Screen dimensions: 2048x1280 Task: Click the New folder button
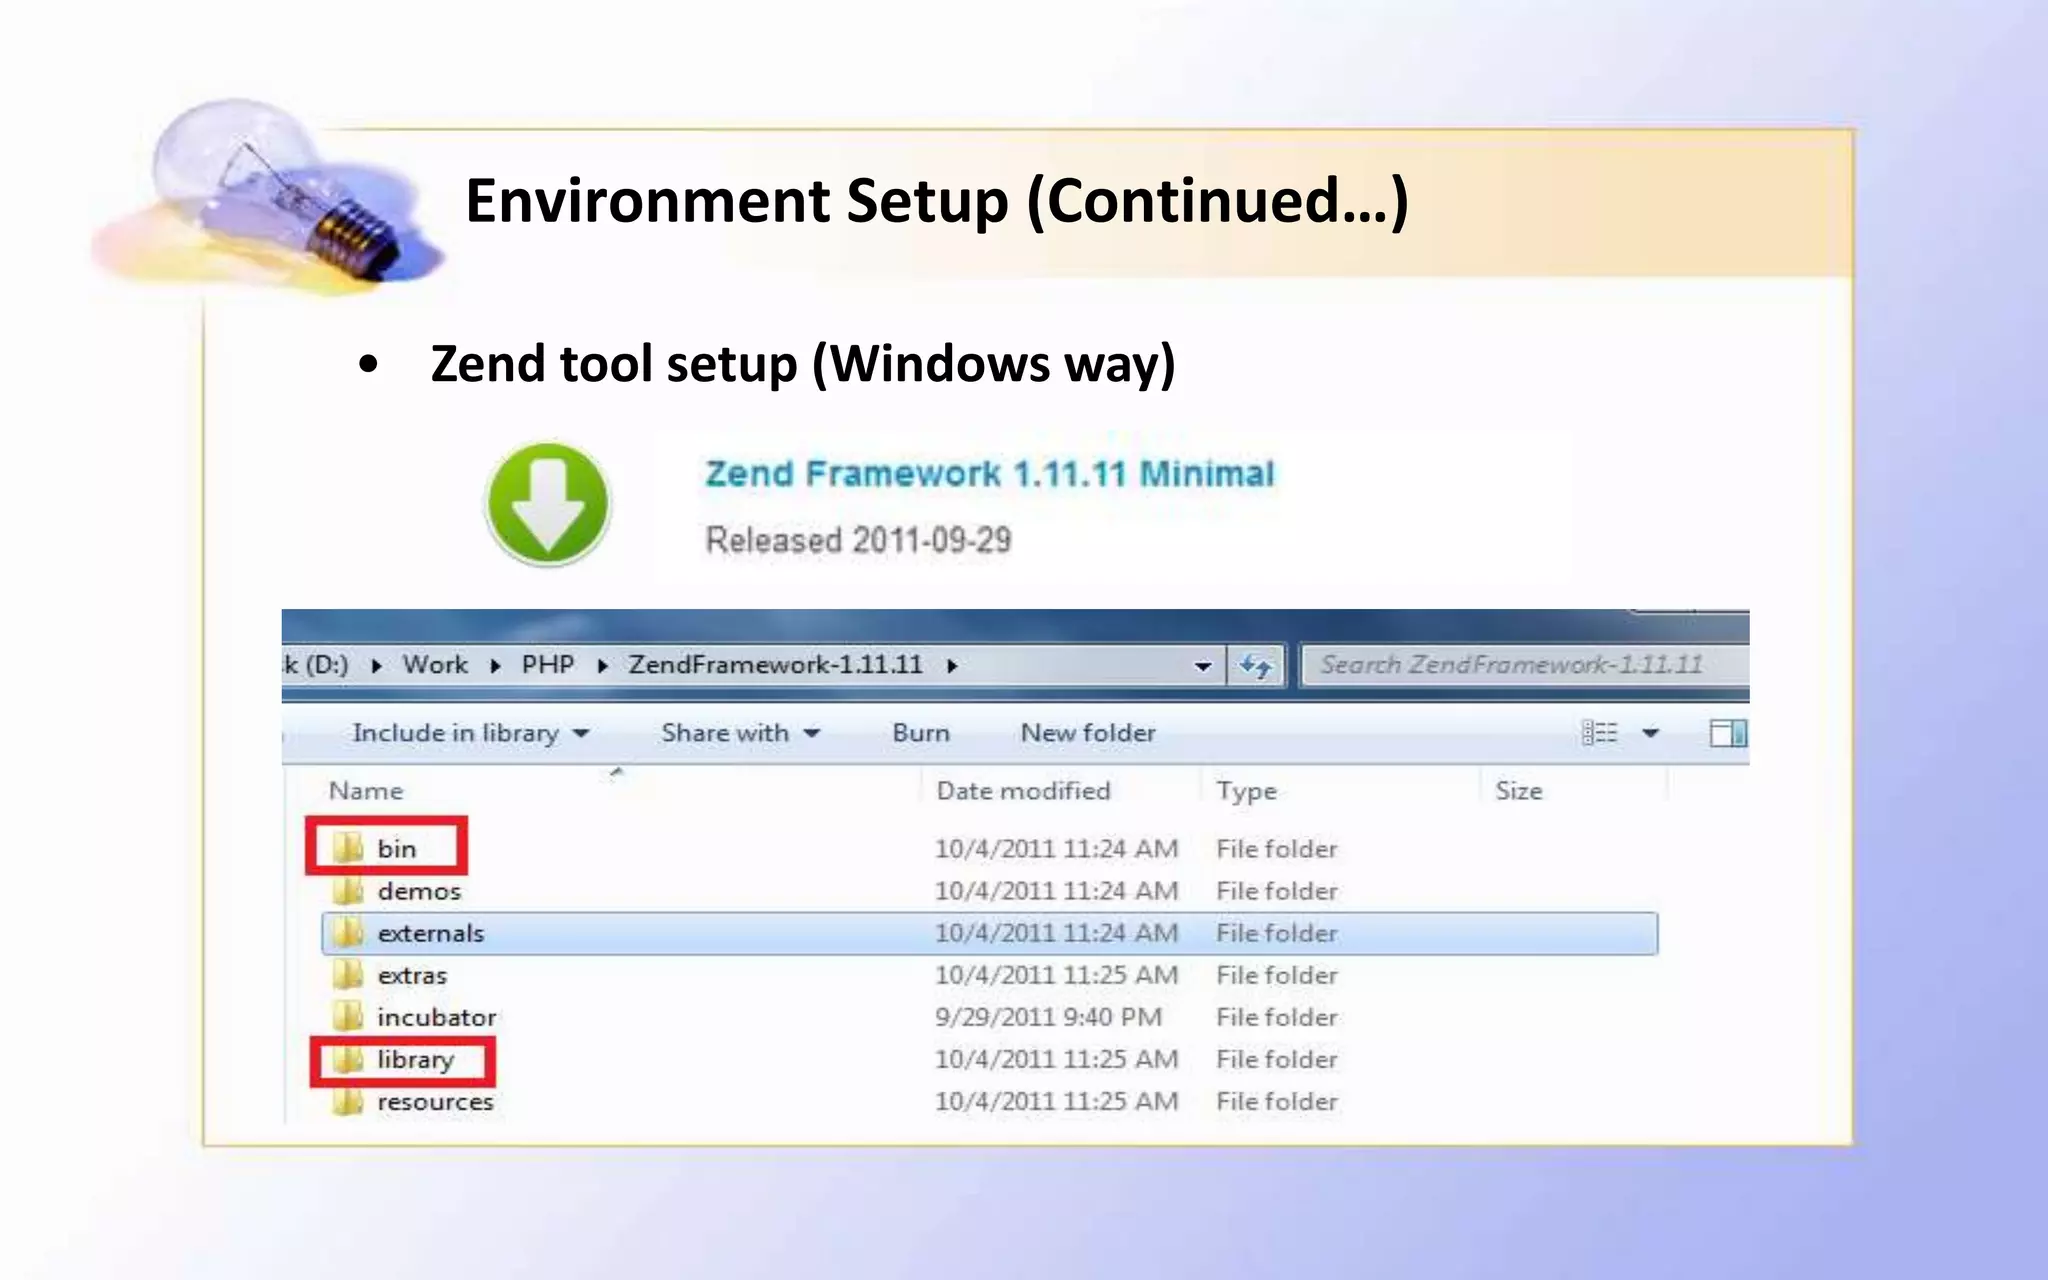(1088, 733)
